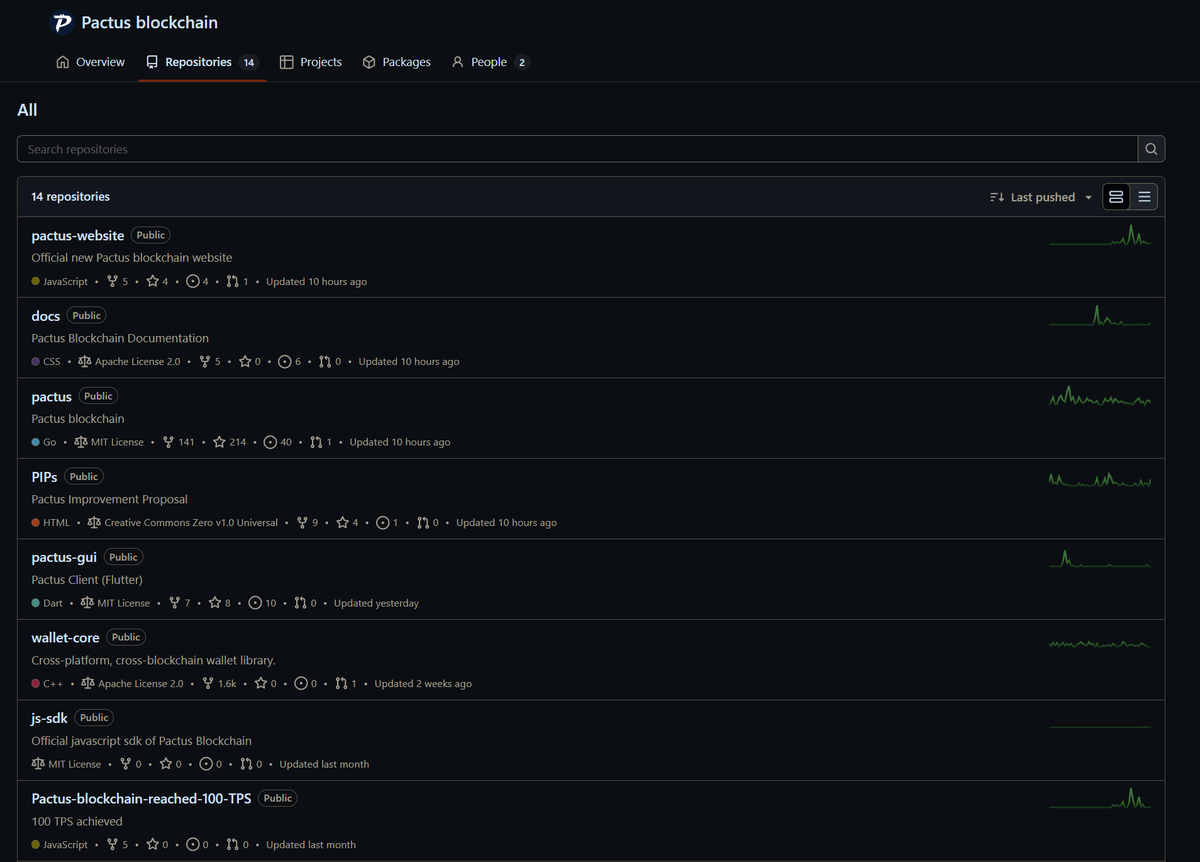Image resolution: width=1200 pixels, height=862 pixels.
Task: Go to the Projects tab
Action: point(311,62)
